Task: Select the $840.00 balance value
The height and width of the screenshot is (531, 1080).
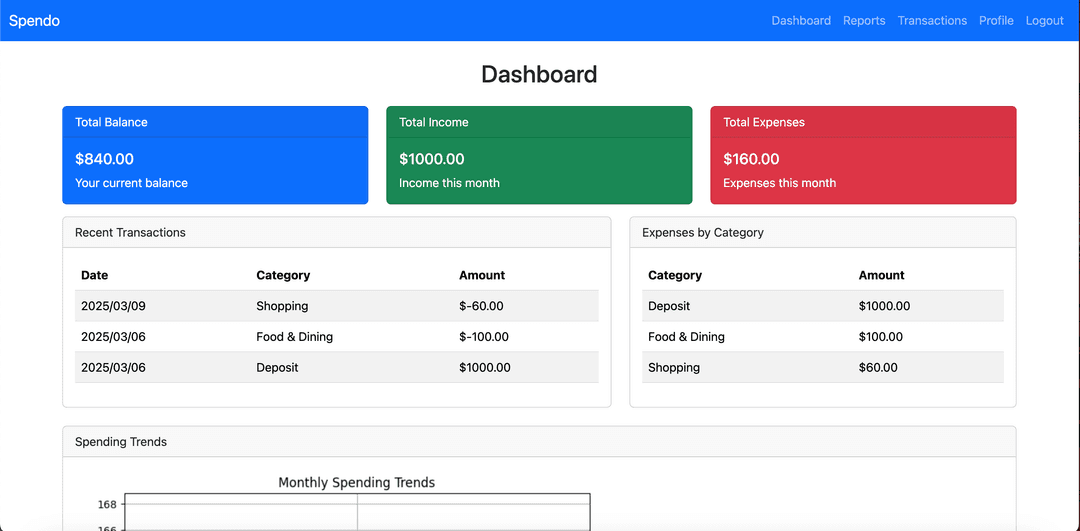Action: point(104,159)
